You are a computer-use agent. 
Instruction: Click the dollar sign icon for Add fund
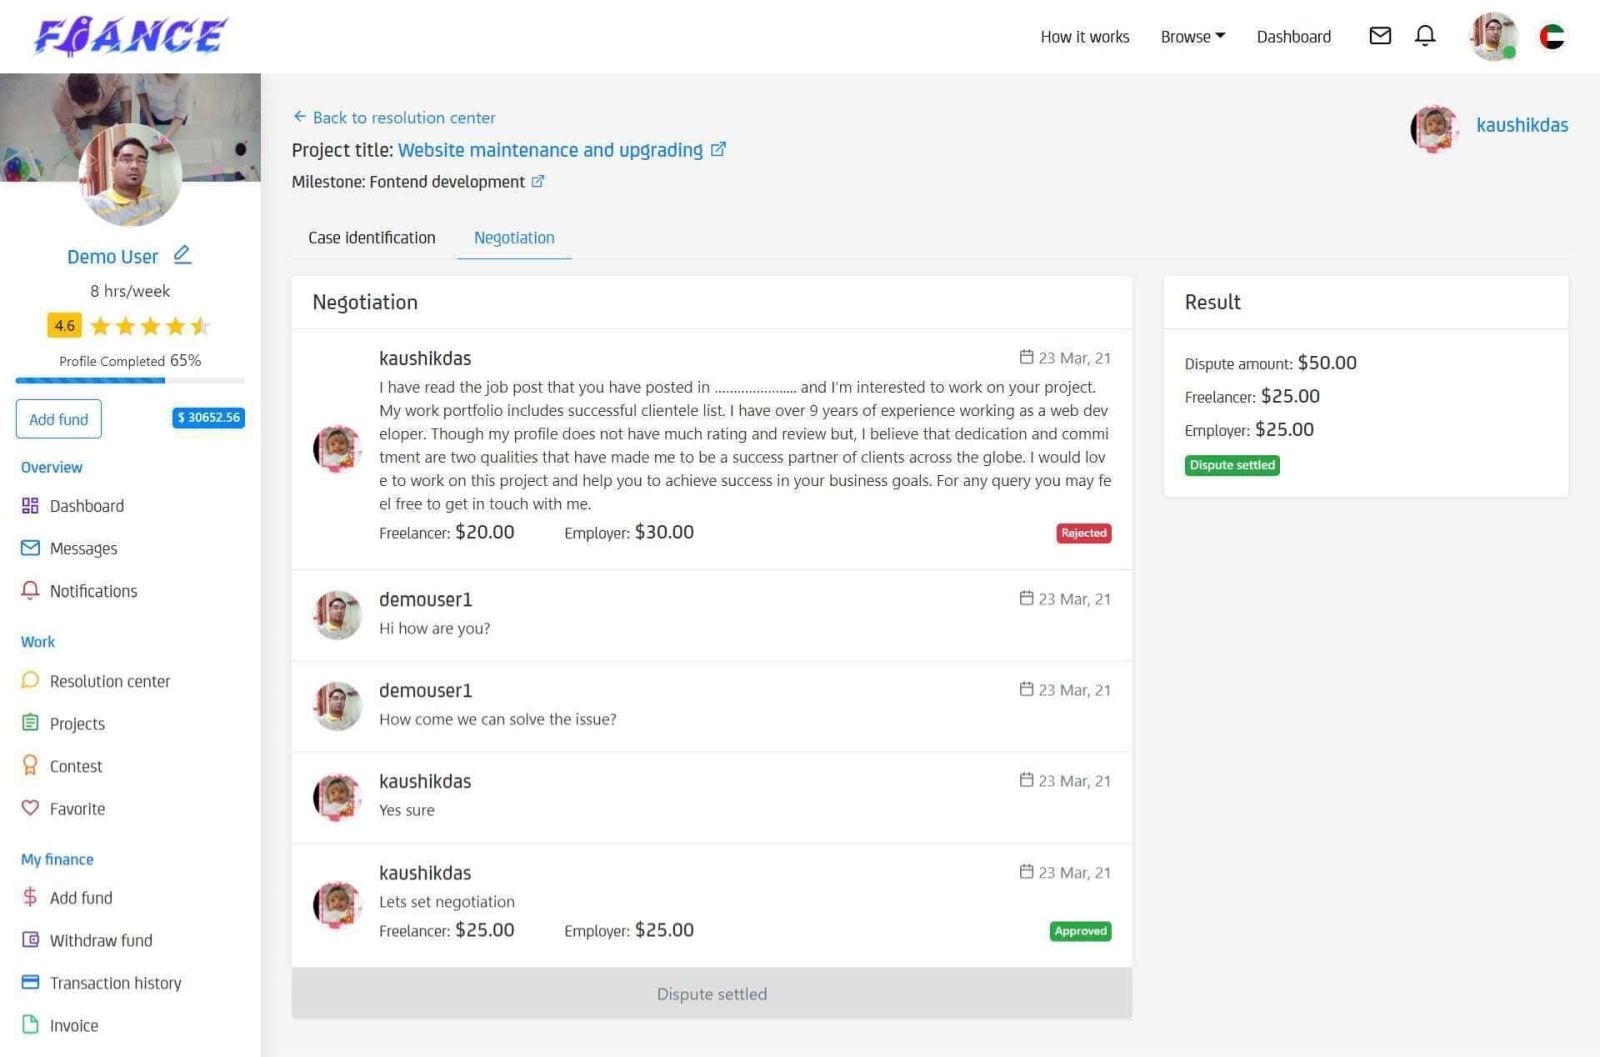tap(30, 897)
